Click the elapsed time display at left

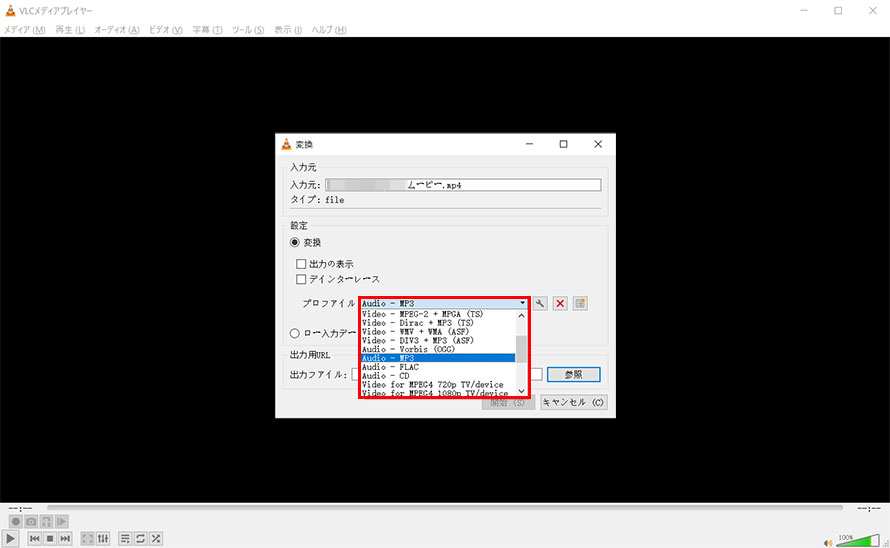[21, 508]
